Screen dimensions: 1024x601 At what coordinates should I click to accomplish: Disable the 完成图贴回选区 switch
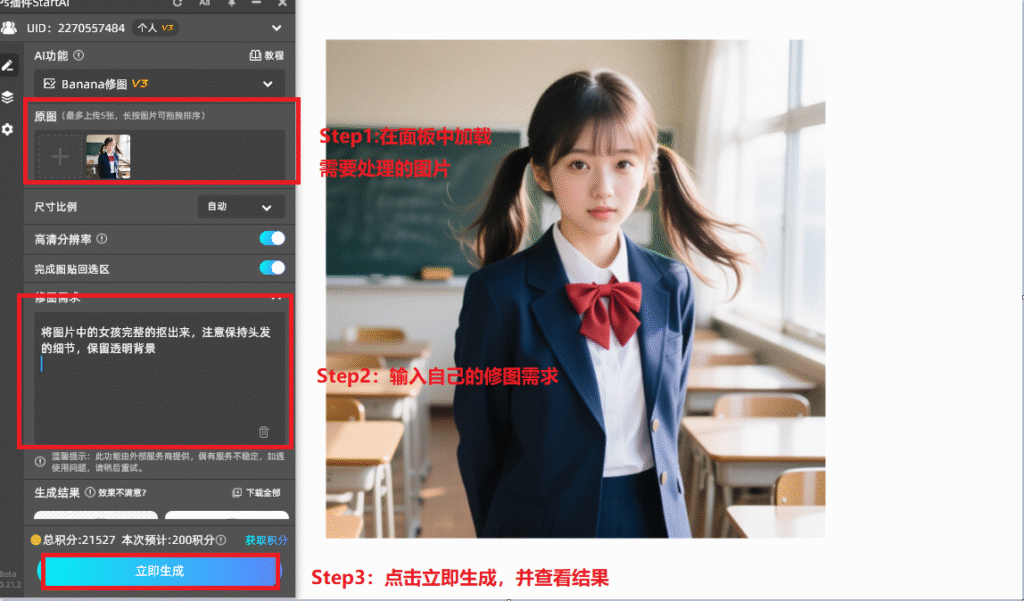coord(271,269)
